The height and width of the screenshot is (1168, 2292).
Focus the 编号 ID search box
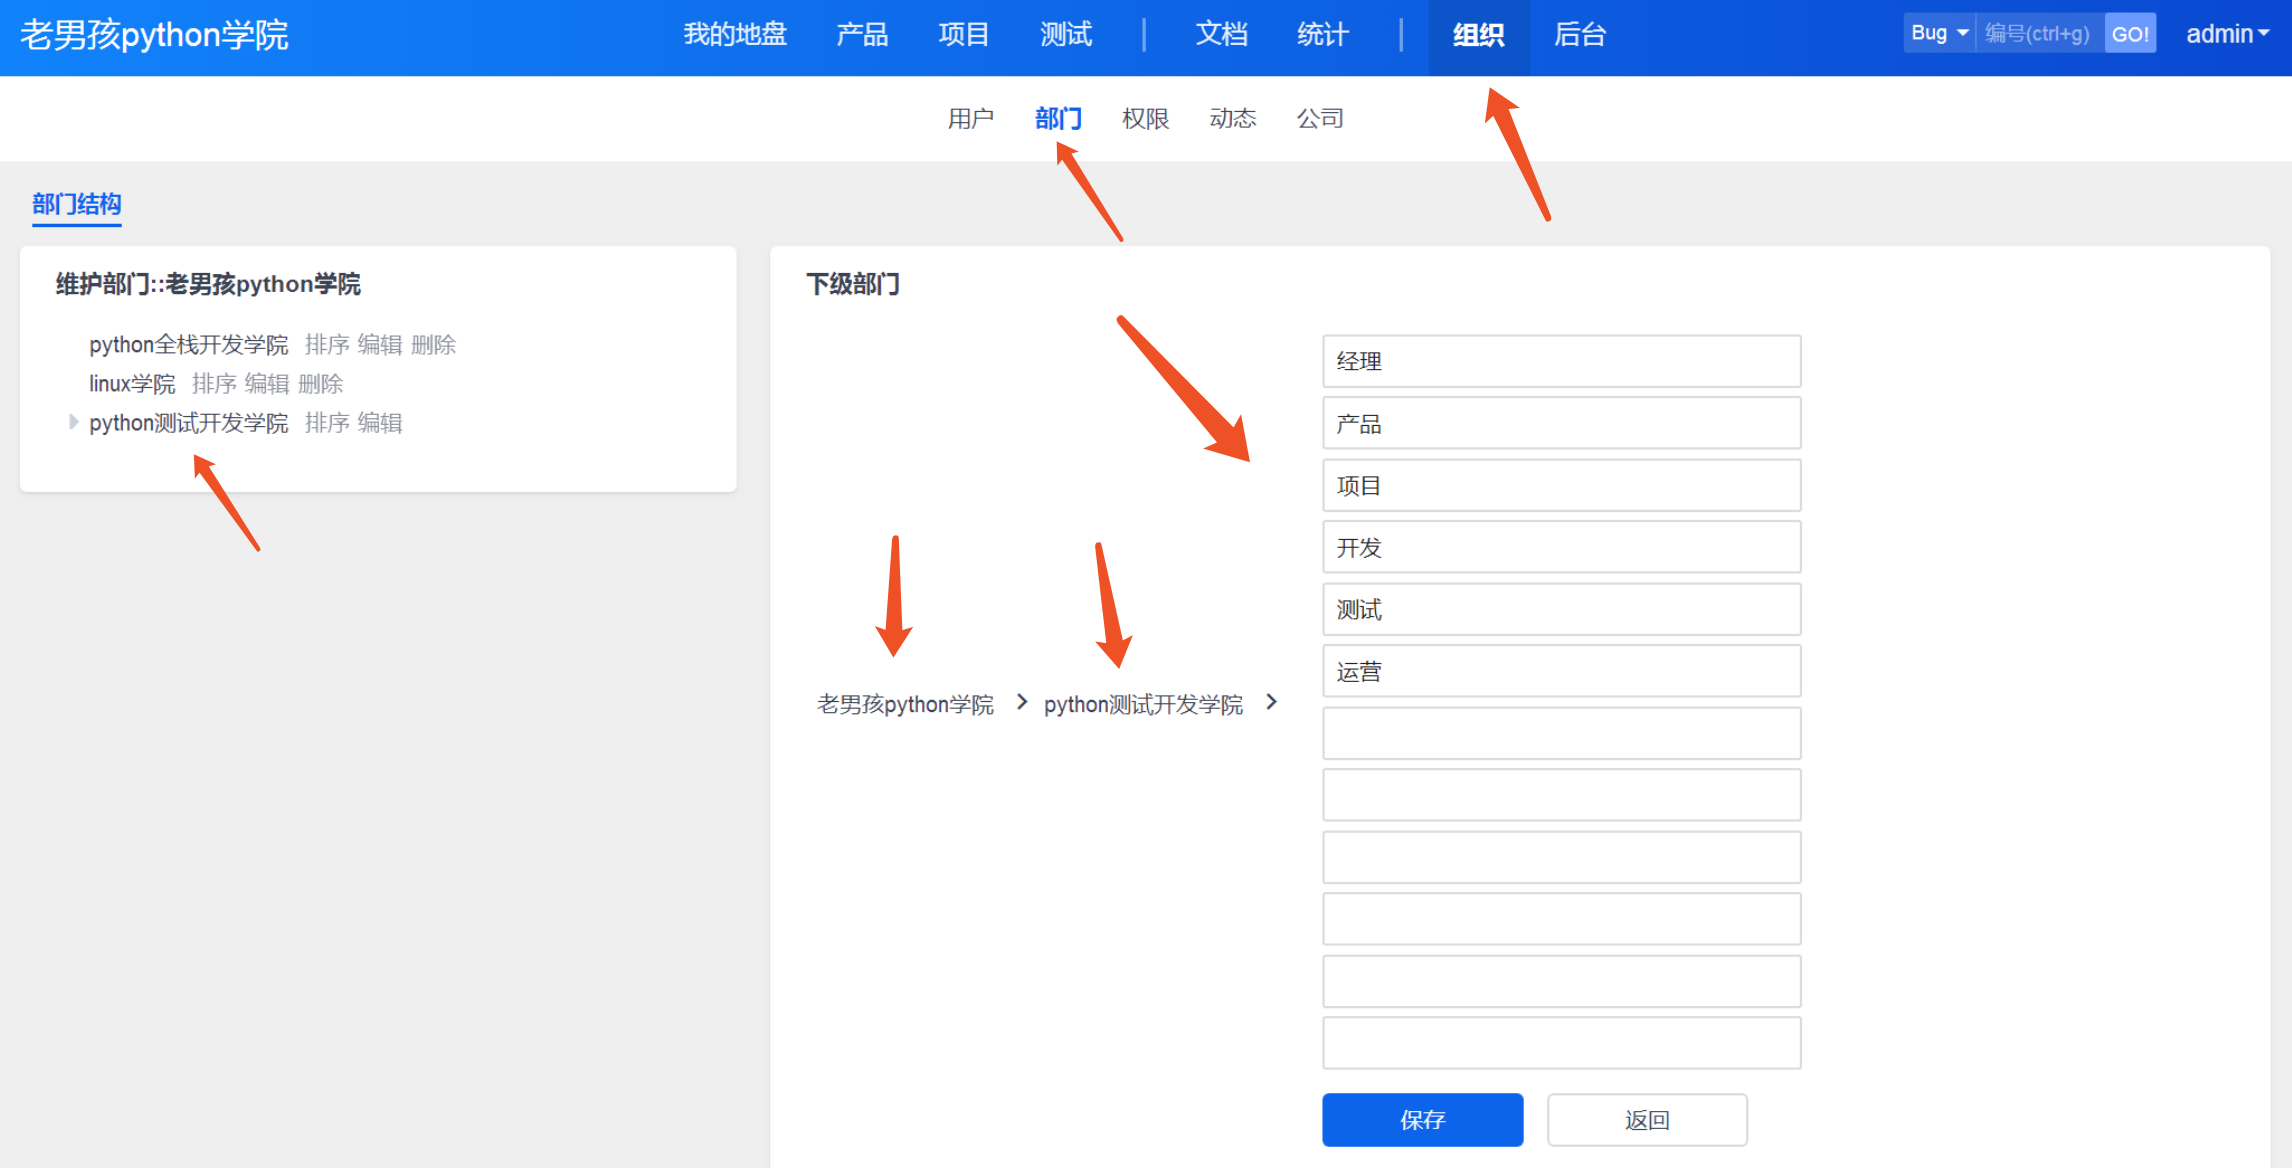tap(2038, 34)
